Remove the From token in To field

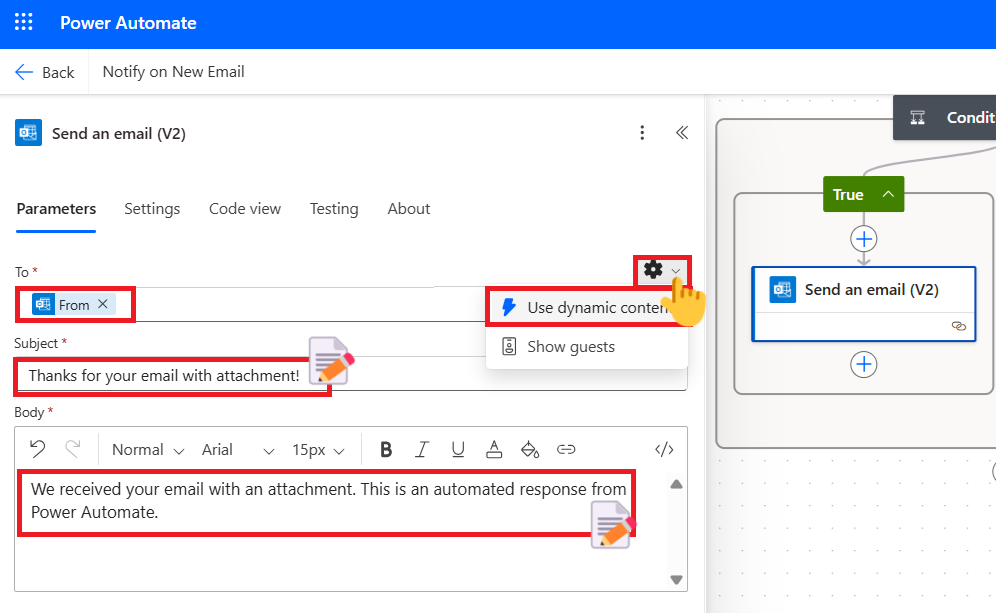(103, 305)
